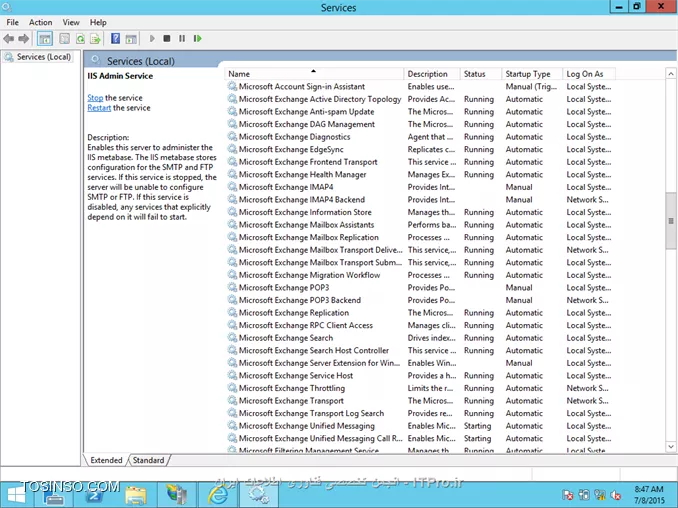Click the Forward arrow in the toolbar
The image size is (678, 508).
(24, 39)
